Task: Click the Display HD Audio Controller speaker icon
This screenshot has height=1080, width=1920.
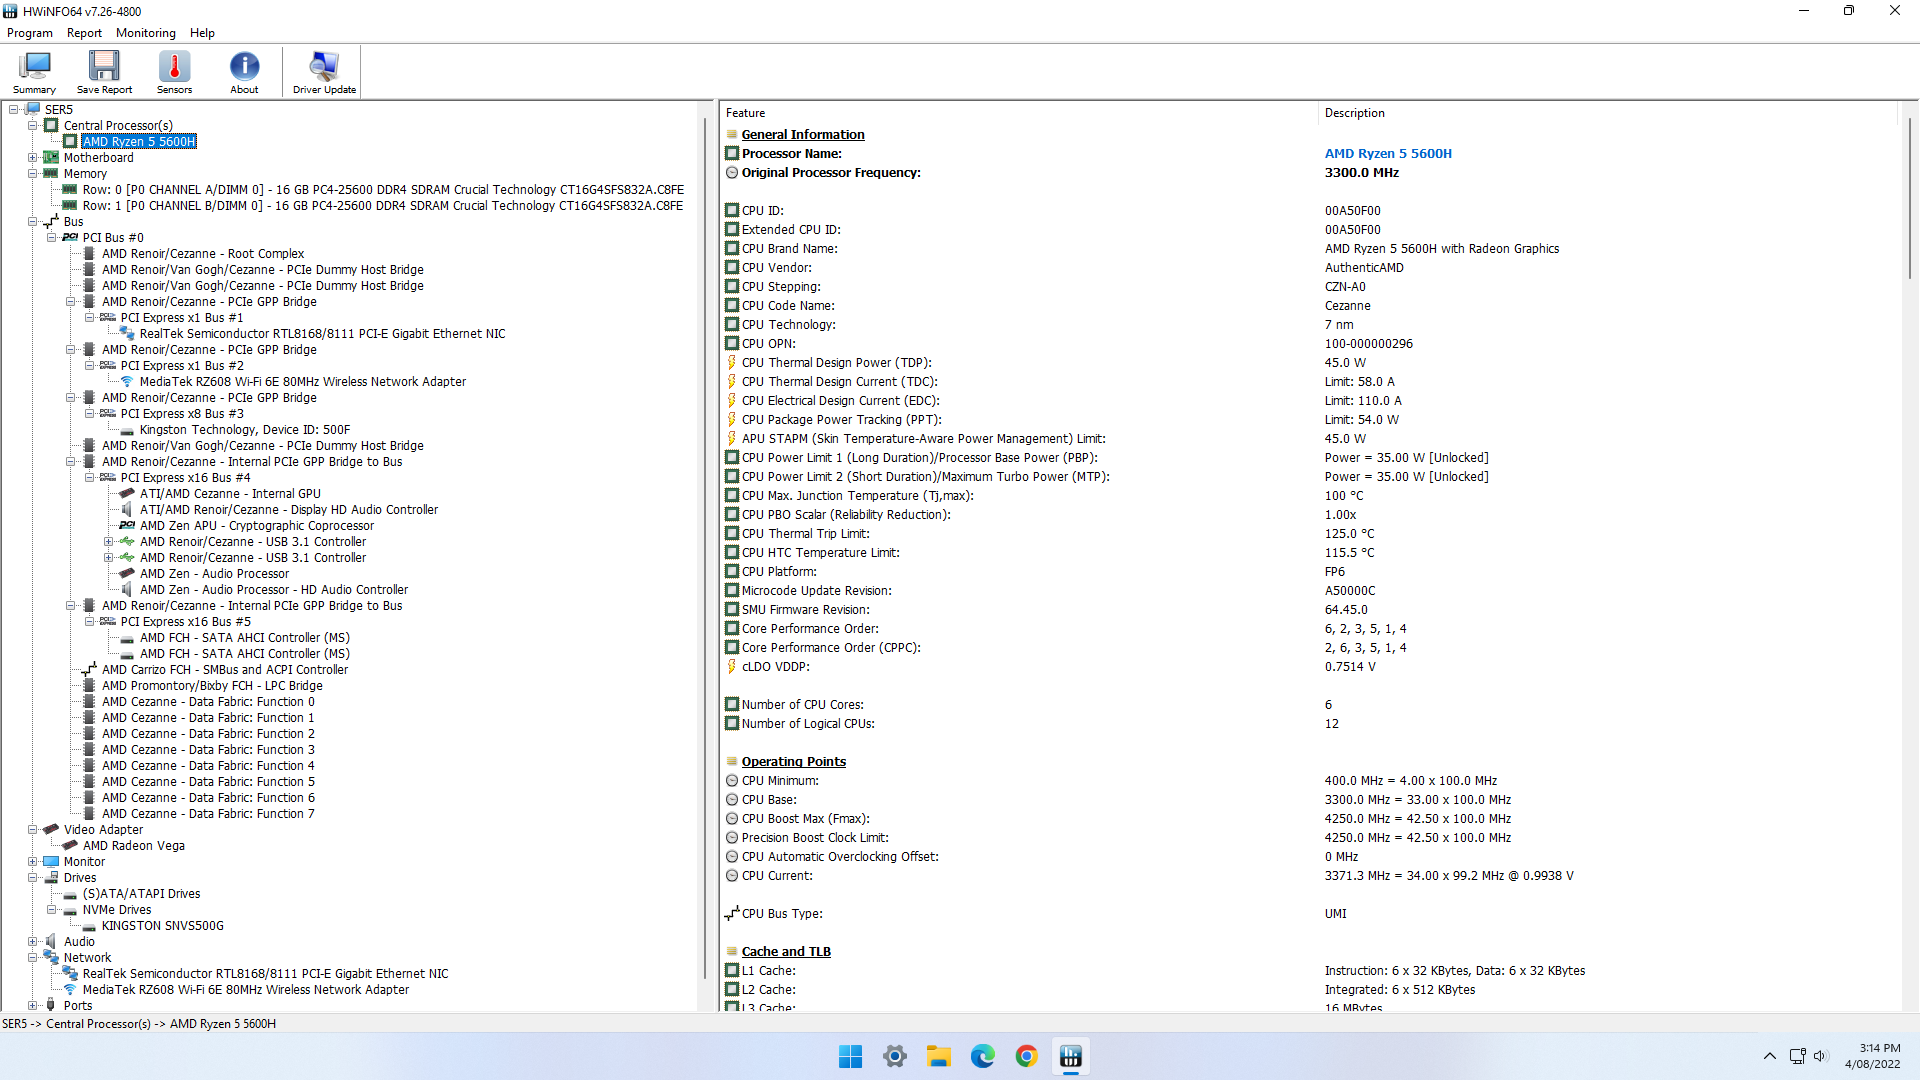Action: point(127,510)
